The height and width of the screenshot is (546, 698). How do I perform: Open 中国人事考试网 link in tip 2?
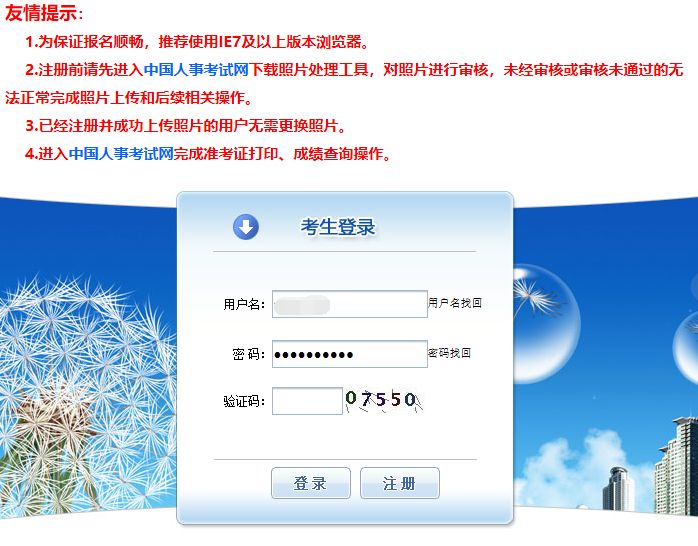click(x=196, y=70)
